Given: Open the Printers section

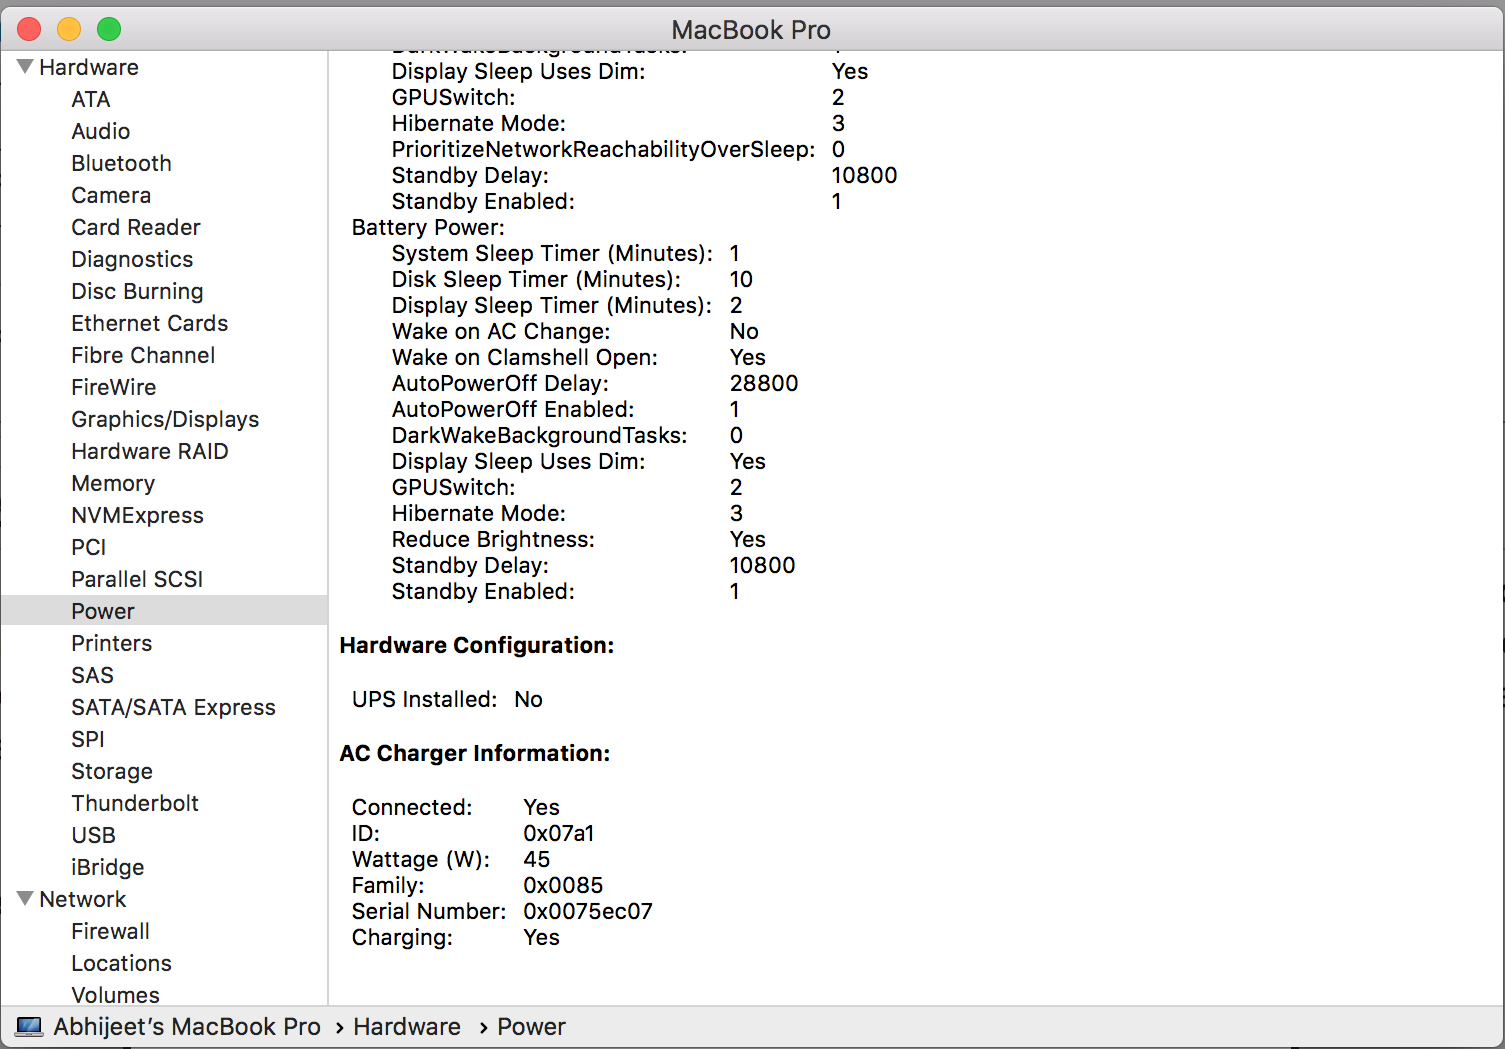Looking at the screenshot, I should point(112,643).
